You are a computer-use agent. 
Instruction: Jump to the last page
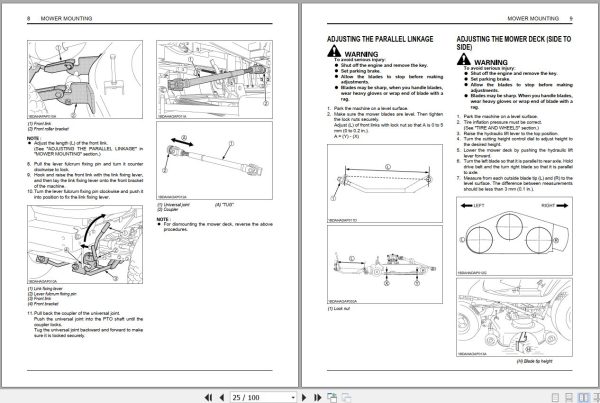[318, 397]
